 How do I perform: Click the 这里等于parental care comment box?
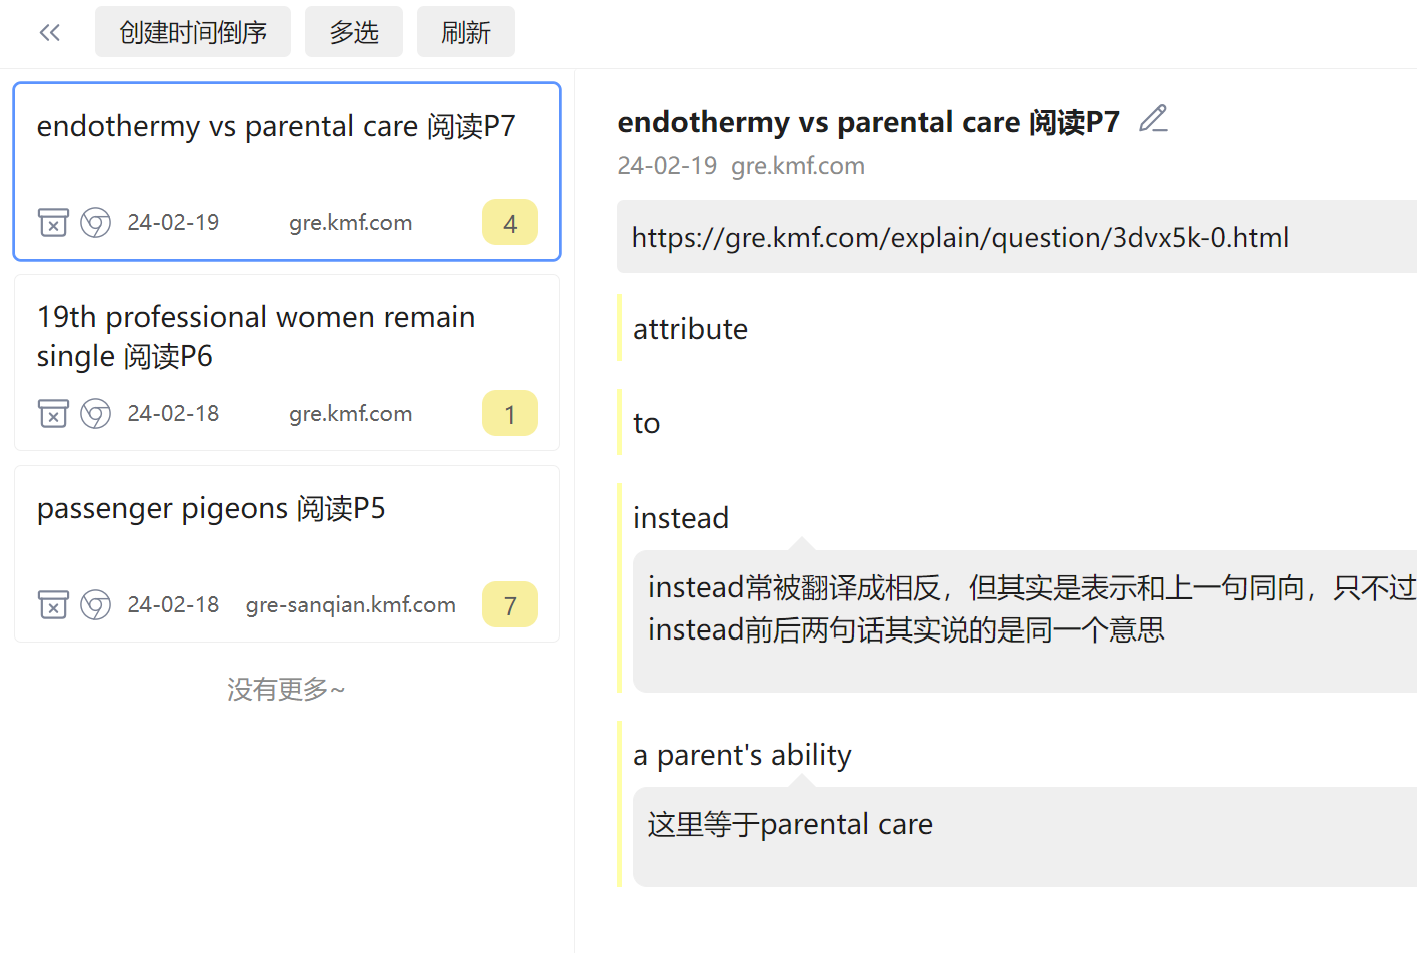click(x=1025, y=836)
